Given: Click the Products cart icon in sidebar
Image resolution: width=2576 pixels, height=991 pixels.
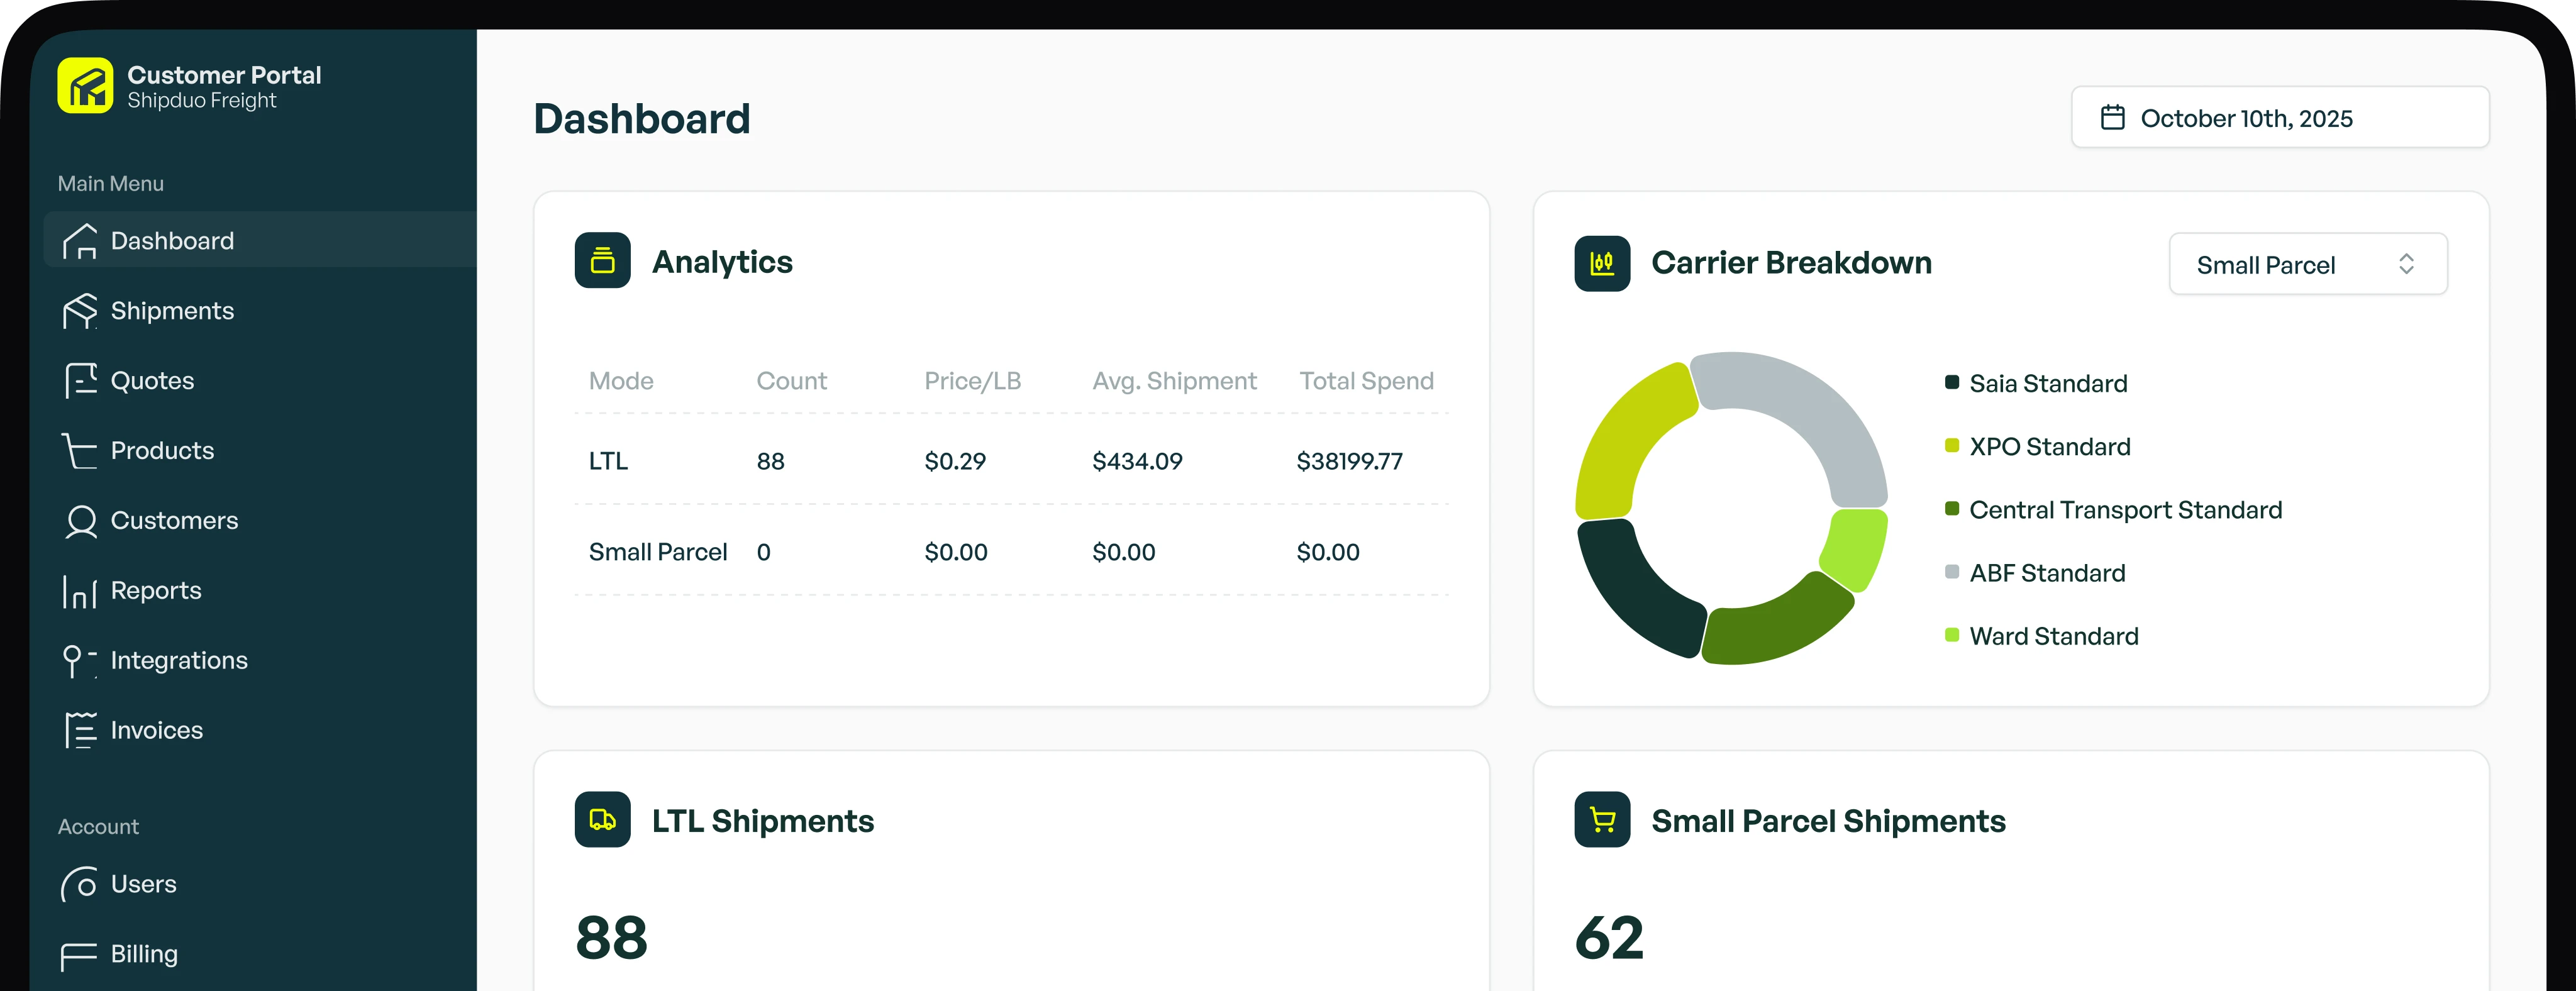Looking at the screenshot, I should 80,451.
